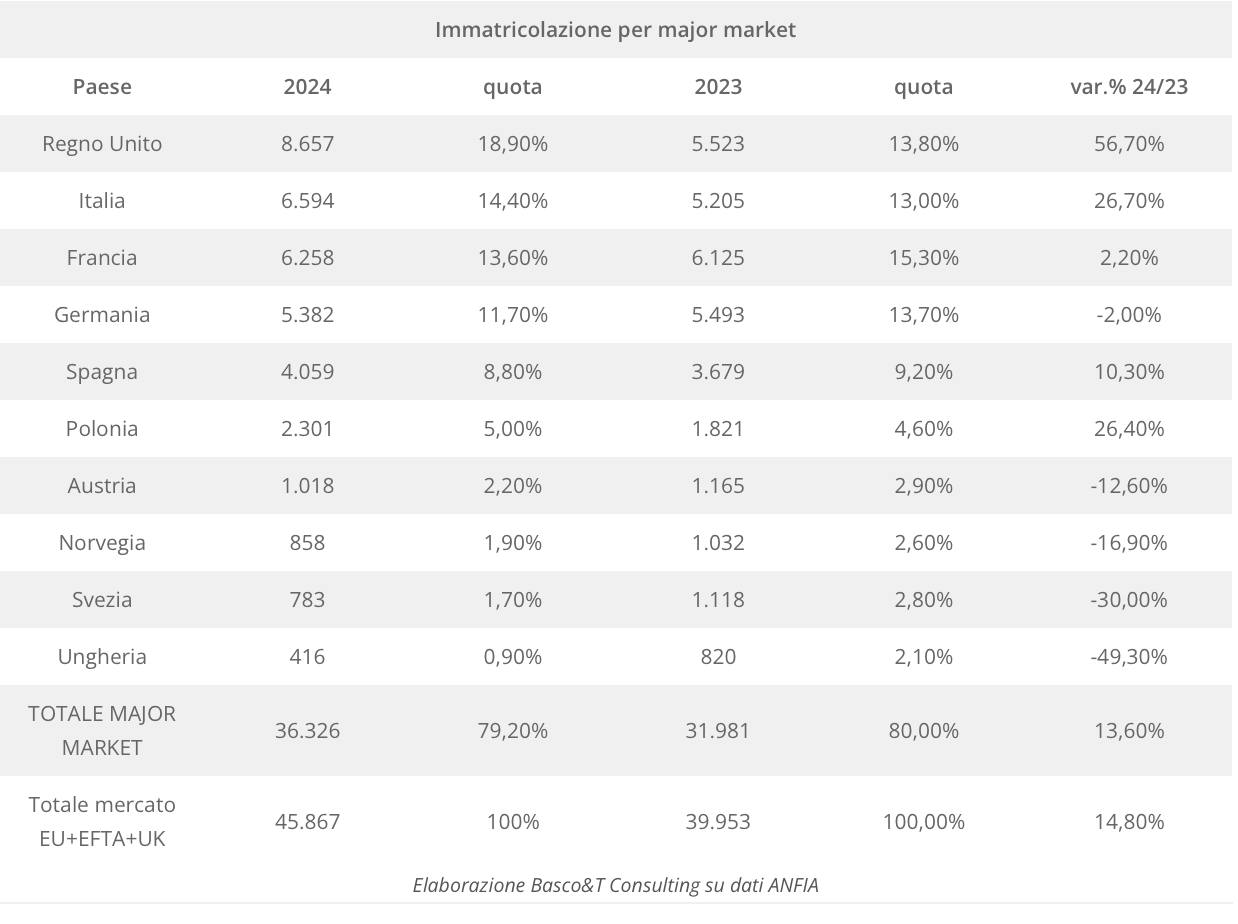This screenshot has height=924, width=1238.
Task: Select the 'Svezia' country cell
Action: (x=102, y=600)
